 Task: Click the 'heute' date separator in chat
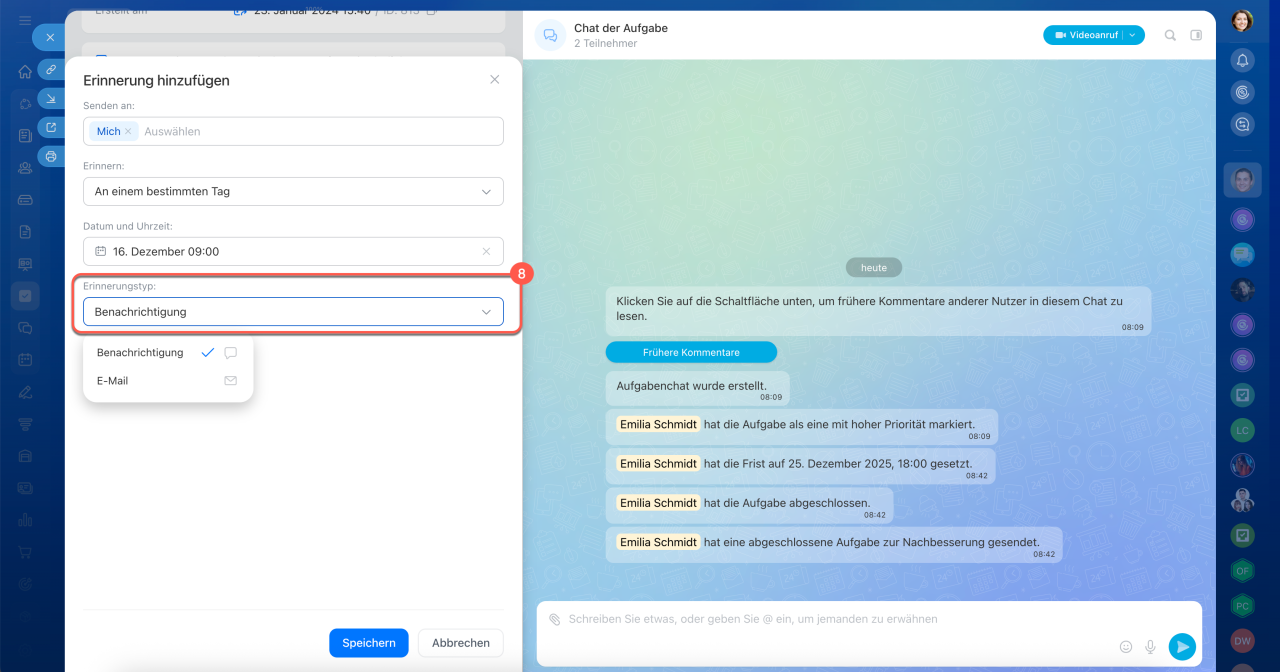click(874, 268)
